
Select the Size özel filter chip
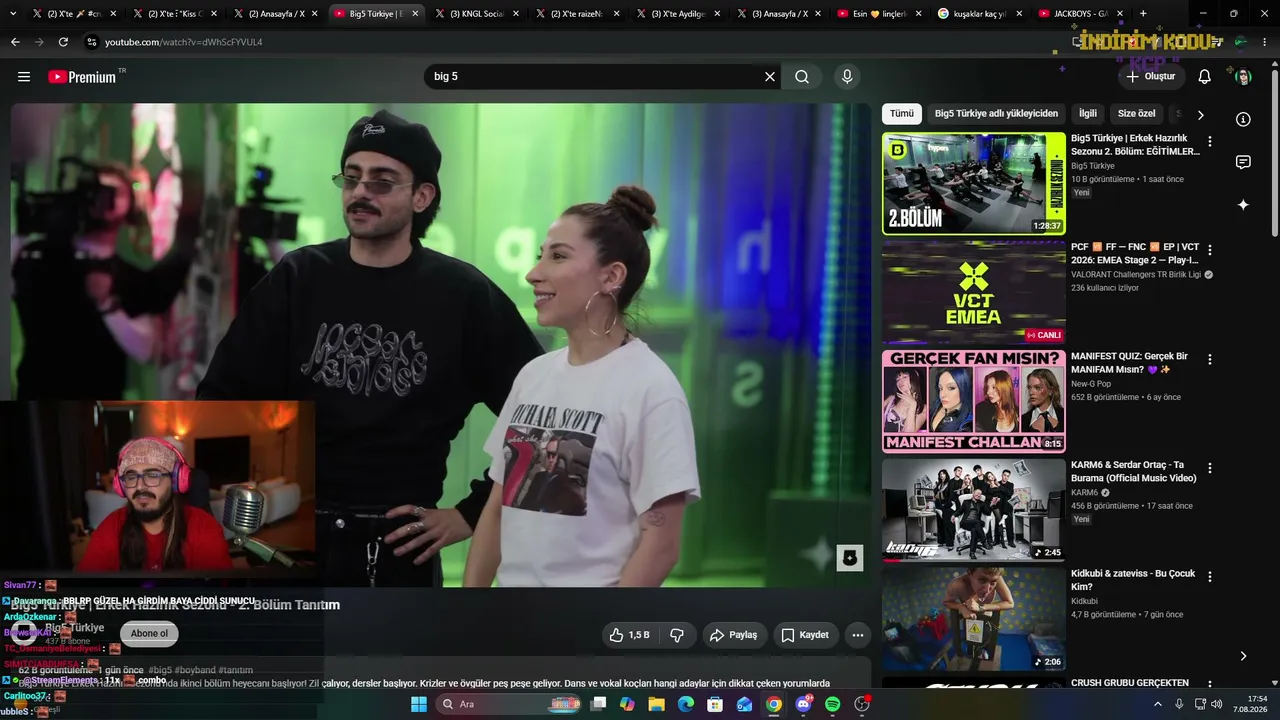1136,114
